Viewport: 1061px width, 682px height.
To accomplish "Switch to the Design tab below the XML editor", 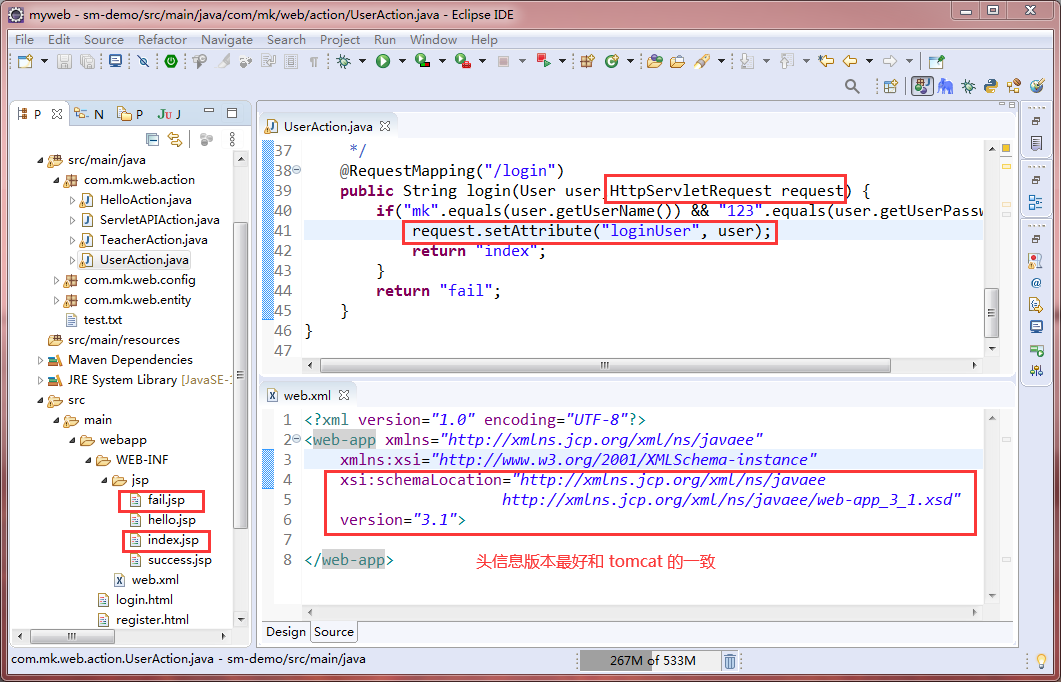I will [x=286, y=632].
